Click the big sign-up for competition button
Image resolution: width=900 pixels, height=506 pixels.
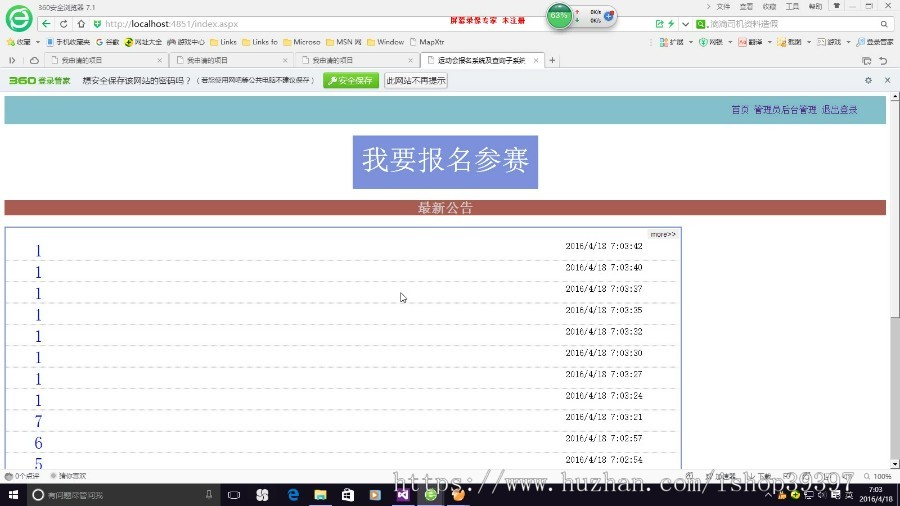(445, 162)
